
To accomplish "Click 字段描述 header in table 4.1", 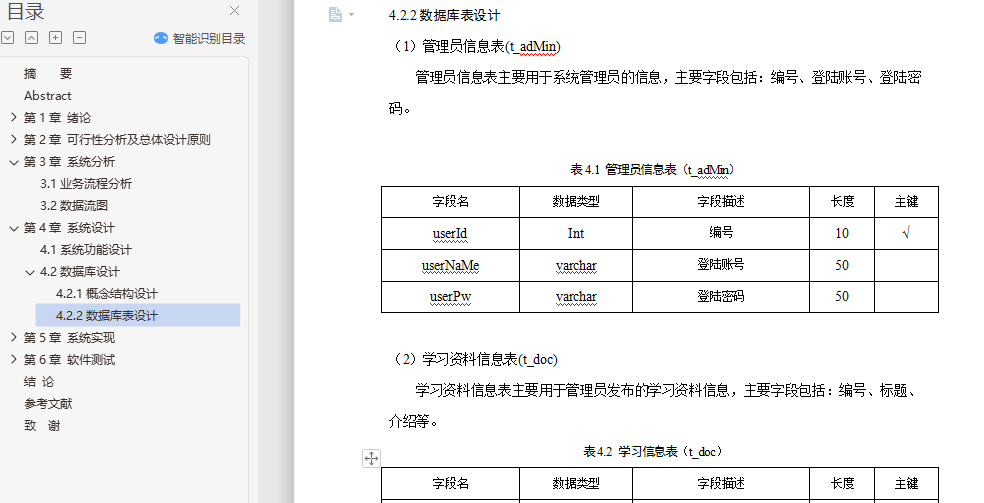I will click(720, 201).
